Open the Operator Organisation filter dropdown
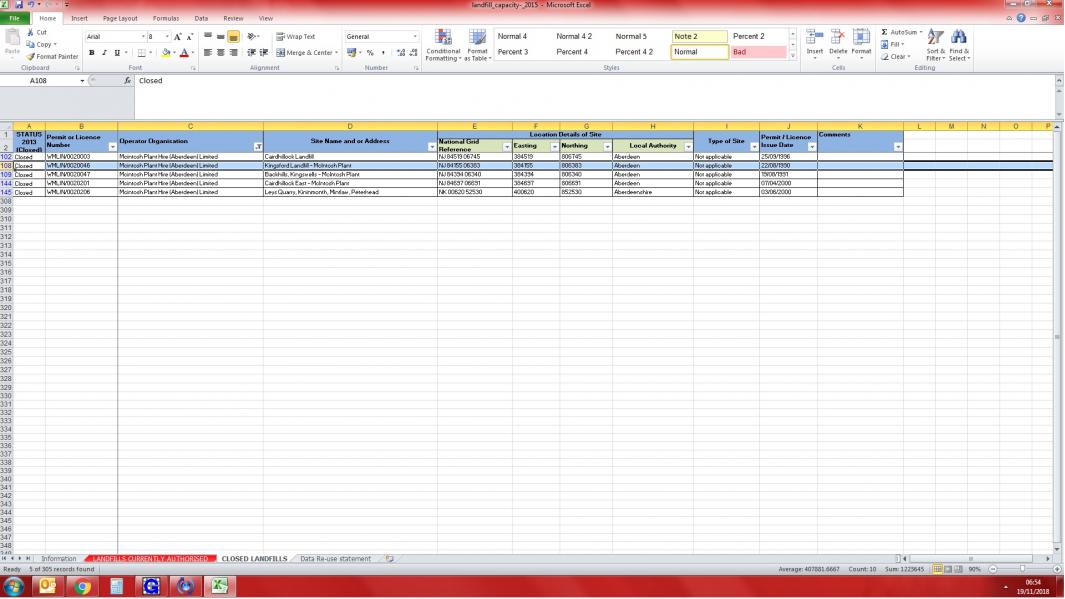Viewport: 1065px width, 599px height. point(257,147)
